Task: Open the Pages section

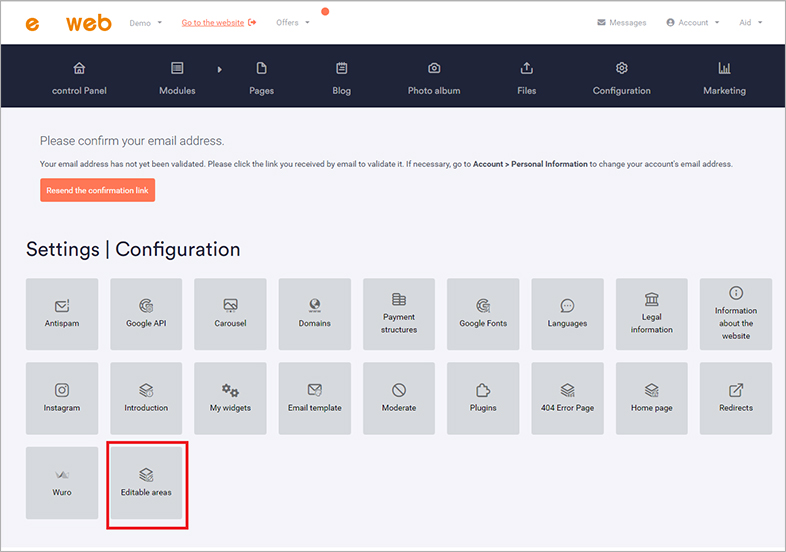Action: pos(261,78)
